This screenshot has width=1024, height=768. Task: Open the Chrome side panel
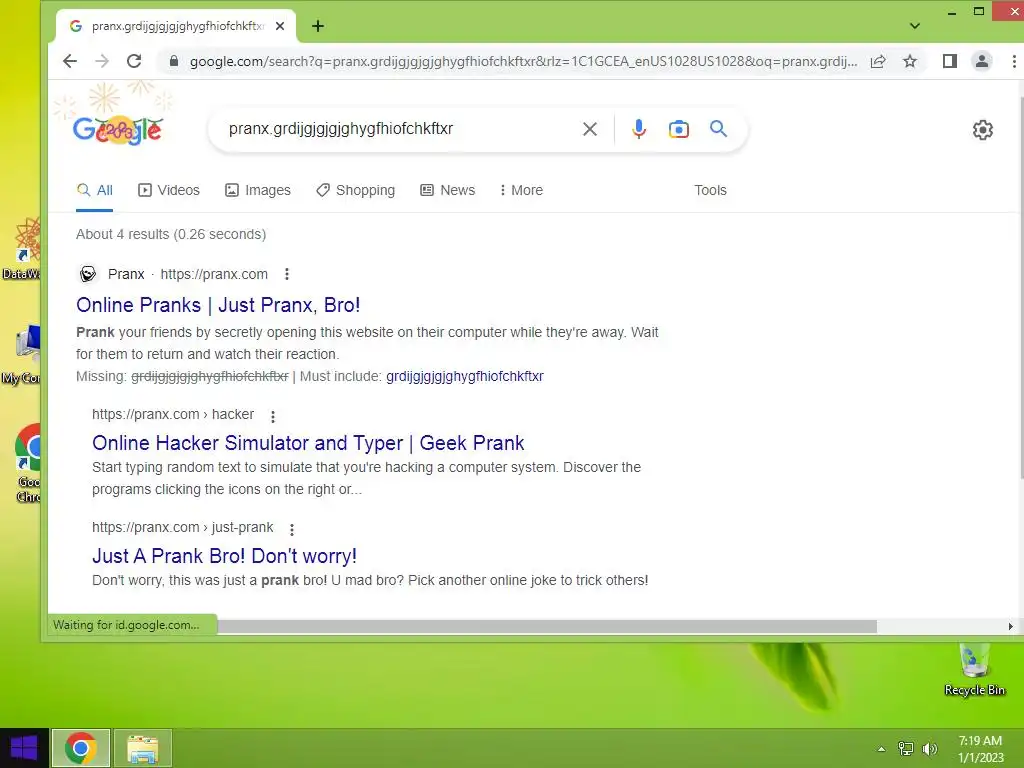coord(950,61)
